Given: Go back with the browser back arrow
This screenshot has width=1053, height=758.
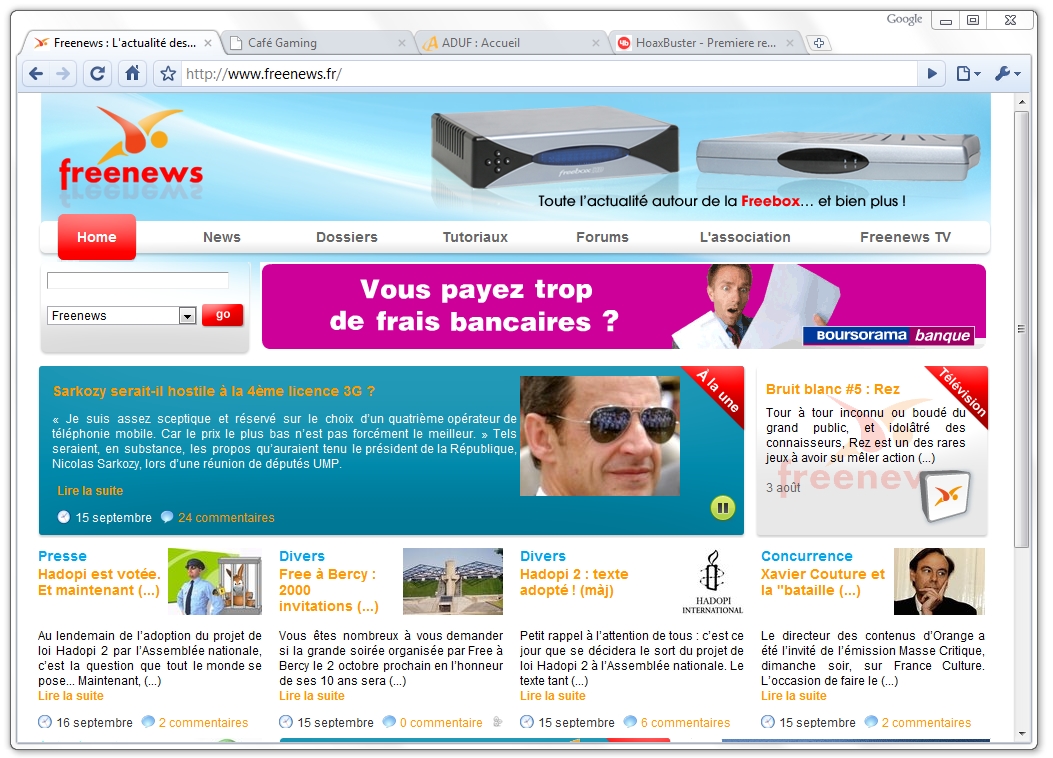Looking at the screenshot, I should pyautogui.click(x=36, y=73).
